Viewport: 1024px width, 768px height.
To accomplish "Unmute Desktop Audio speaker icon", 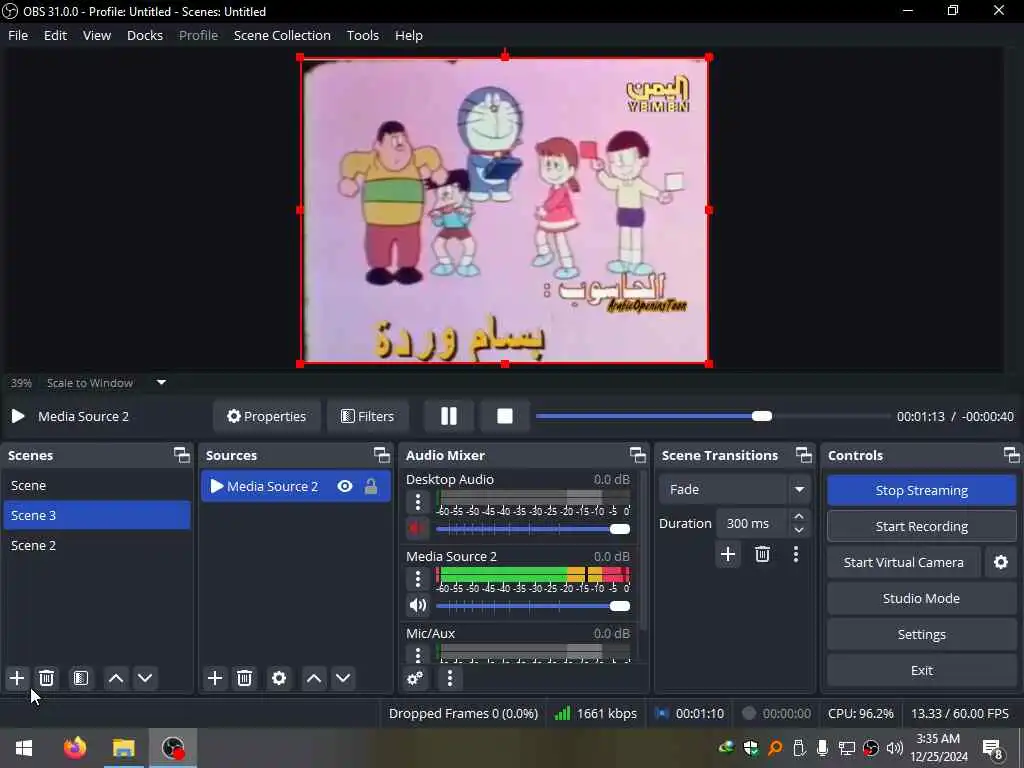I will (417, 528).
